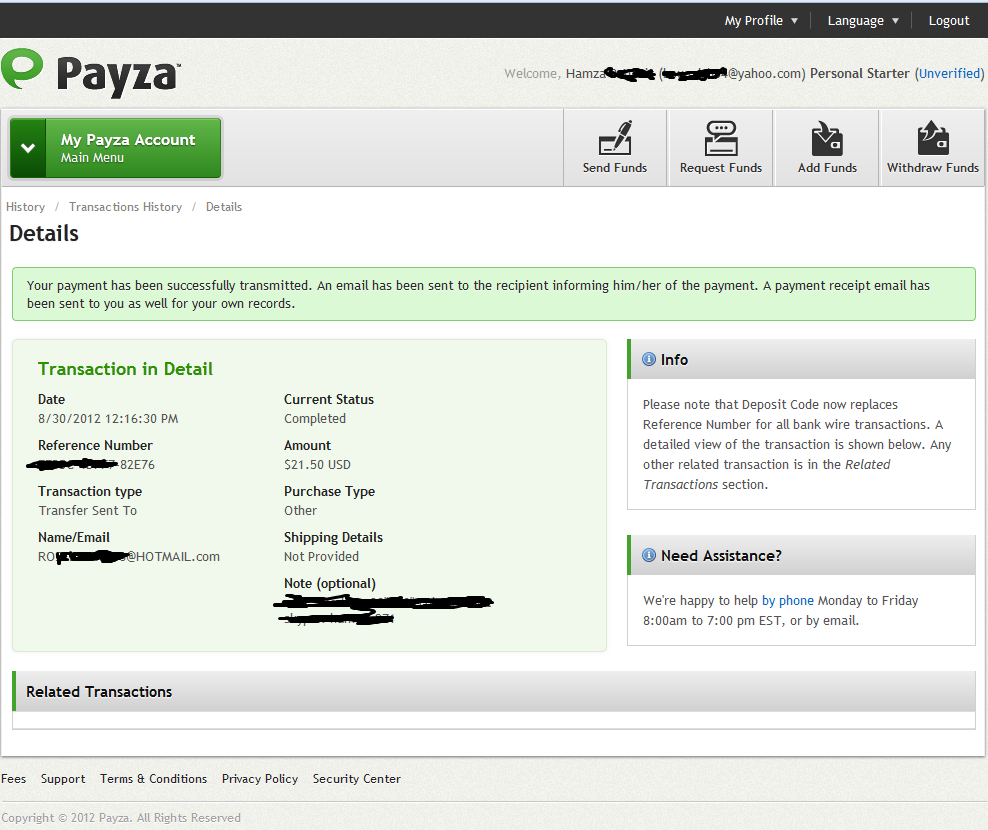Click the Request Funds label
The width and height of the screenshot is (988, 830).
(x=721, y=168)
